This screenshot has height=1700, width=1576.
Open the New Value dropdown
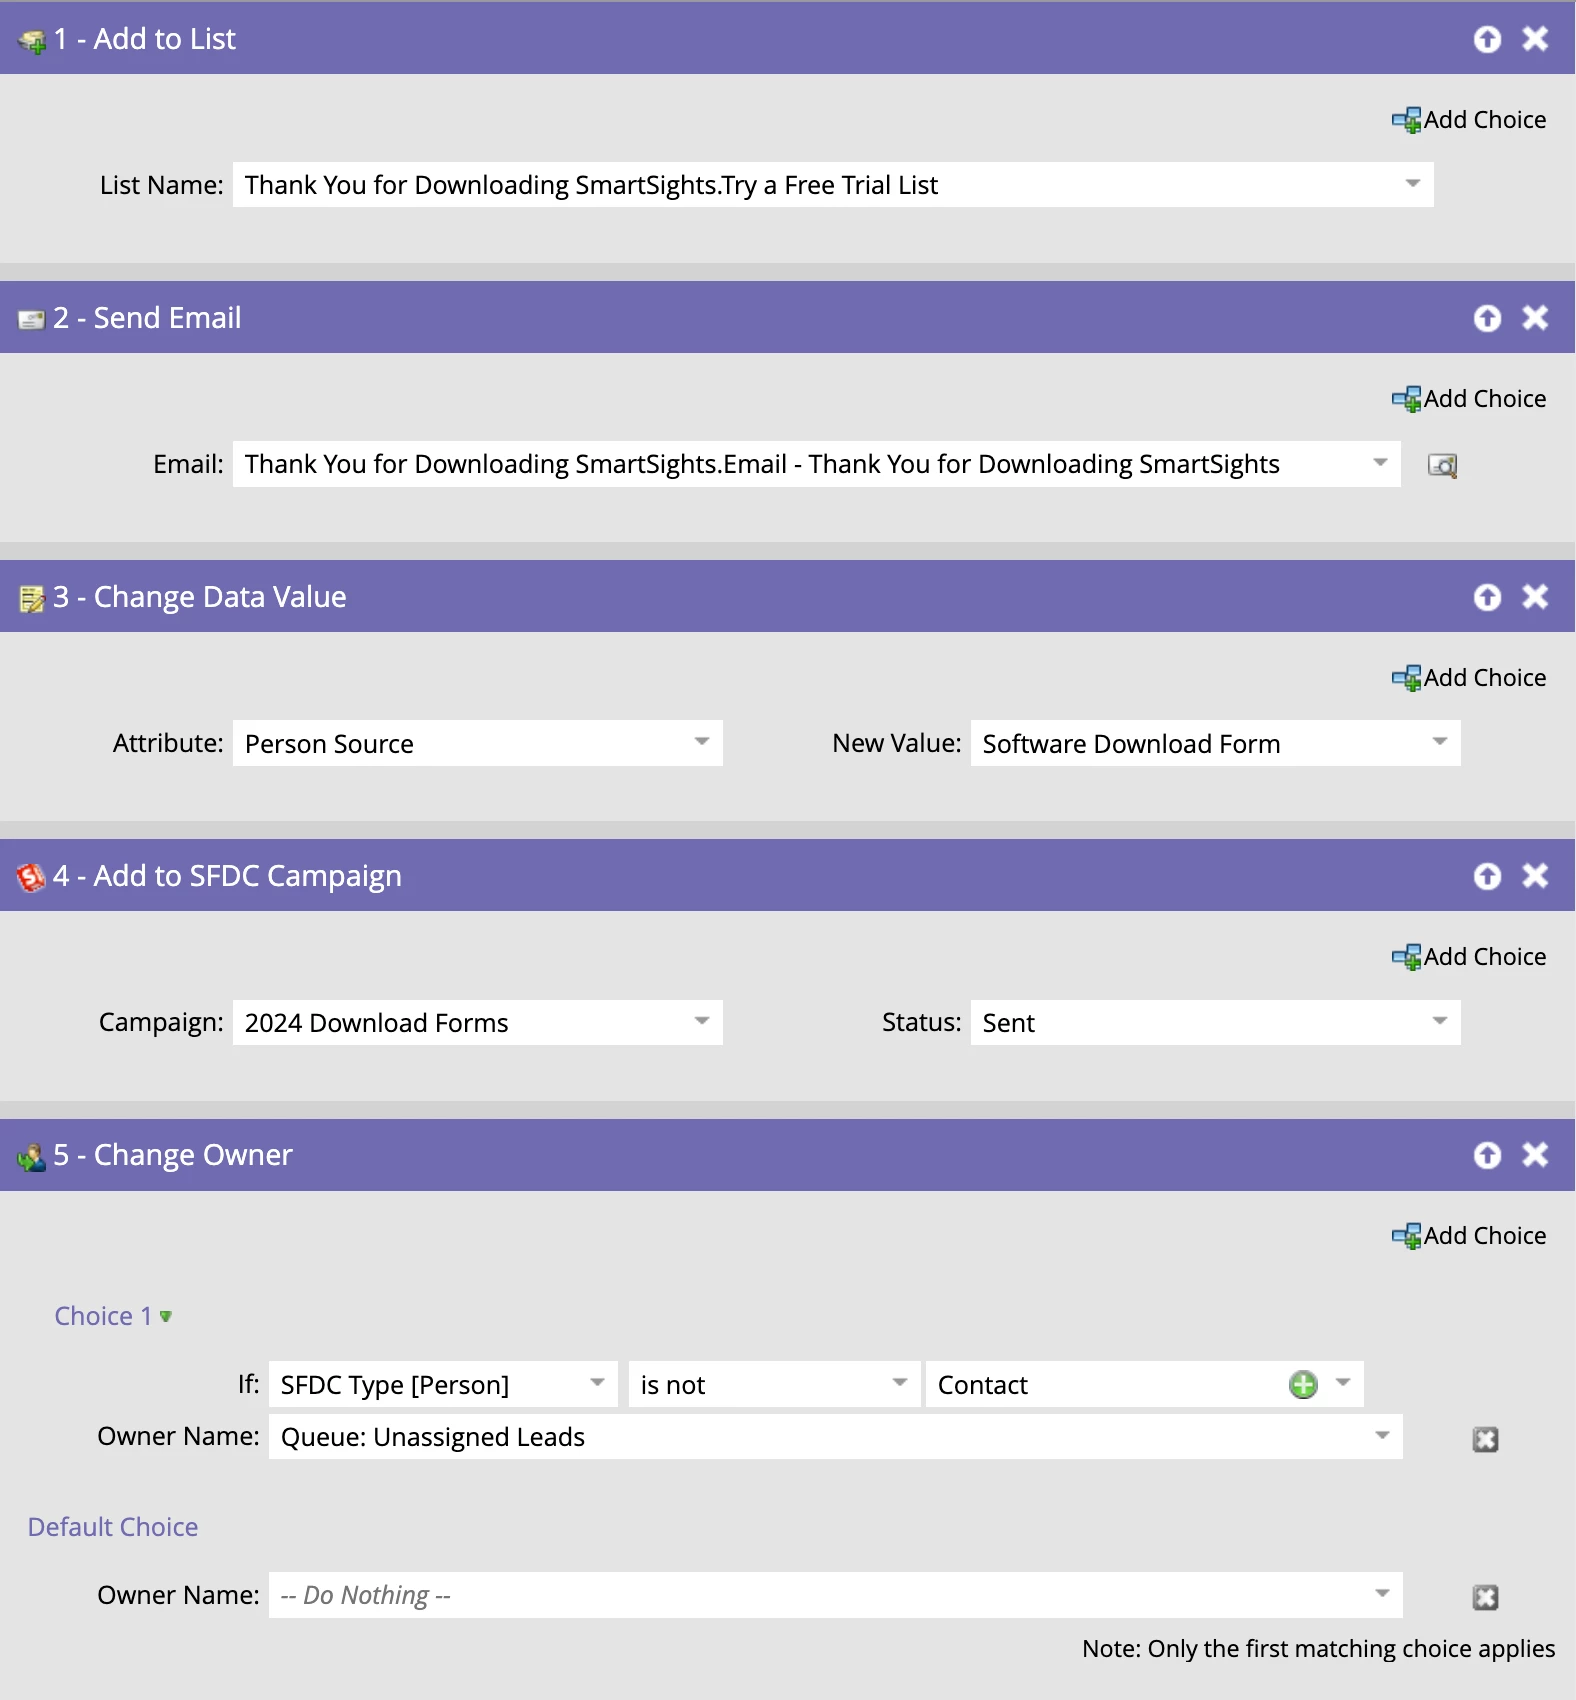tap(1440, 742)
